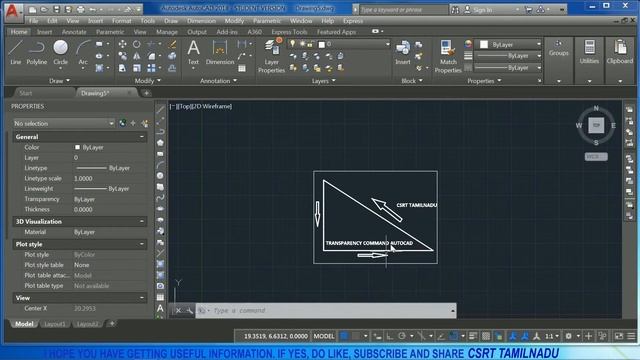This screenshot has width=640, height=360.
Task: Collapse the Plot style section
Action: 142,244
